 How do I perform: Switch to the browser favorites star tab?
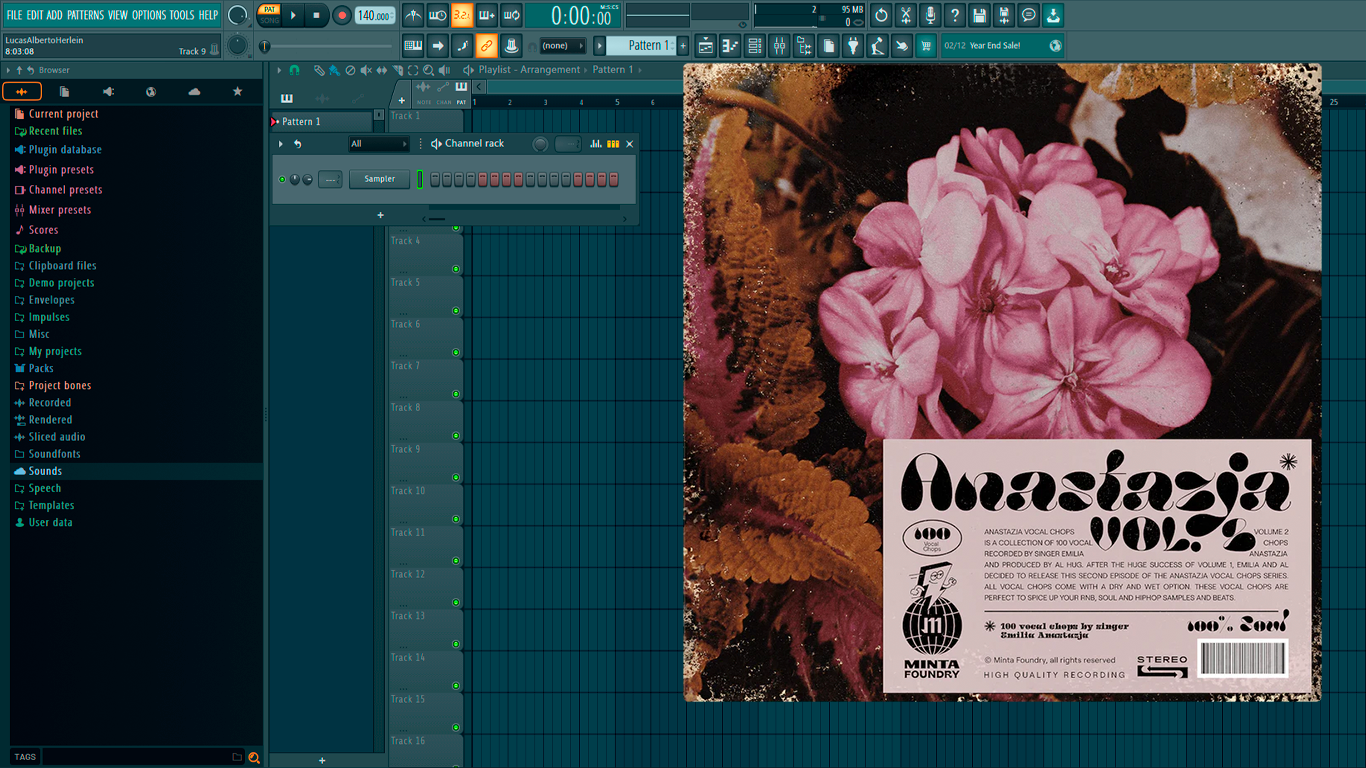pyautogui.click(x=237, y=92)
